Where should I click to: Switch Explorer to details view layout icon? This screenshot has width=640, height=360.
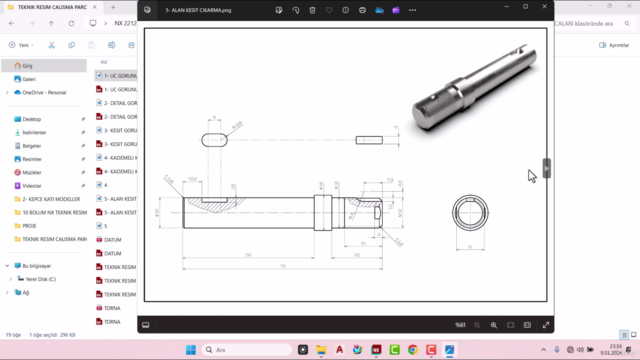click(x=624, y=335)
